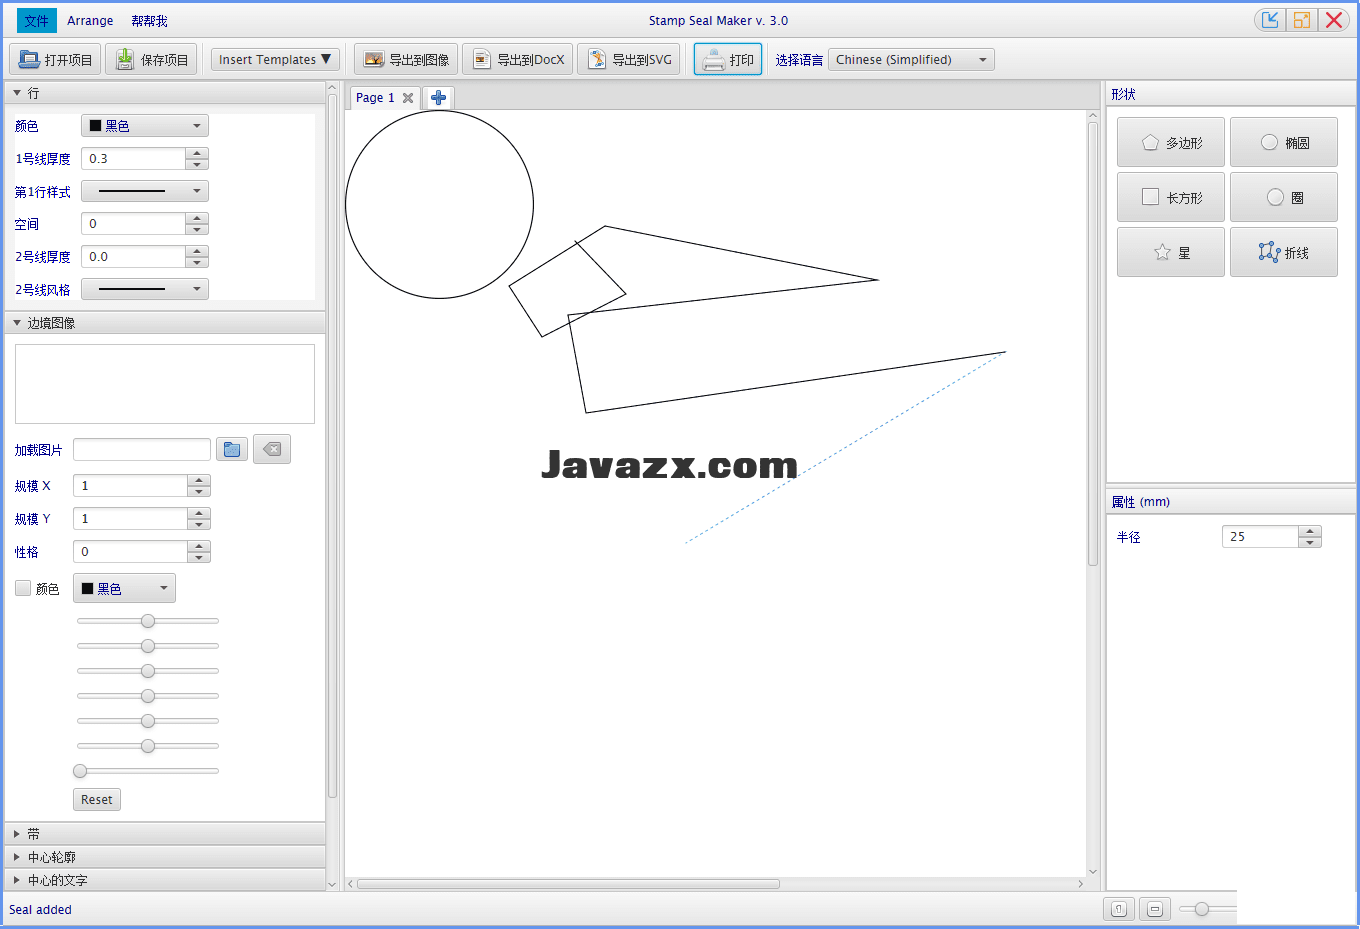1360x929 pixels.
Task: Click the bottom slider above Reset
Action: (148, 771)
